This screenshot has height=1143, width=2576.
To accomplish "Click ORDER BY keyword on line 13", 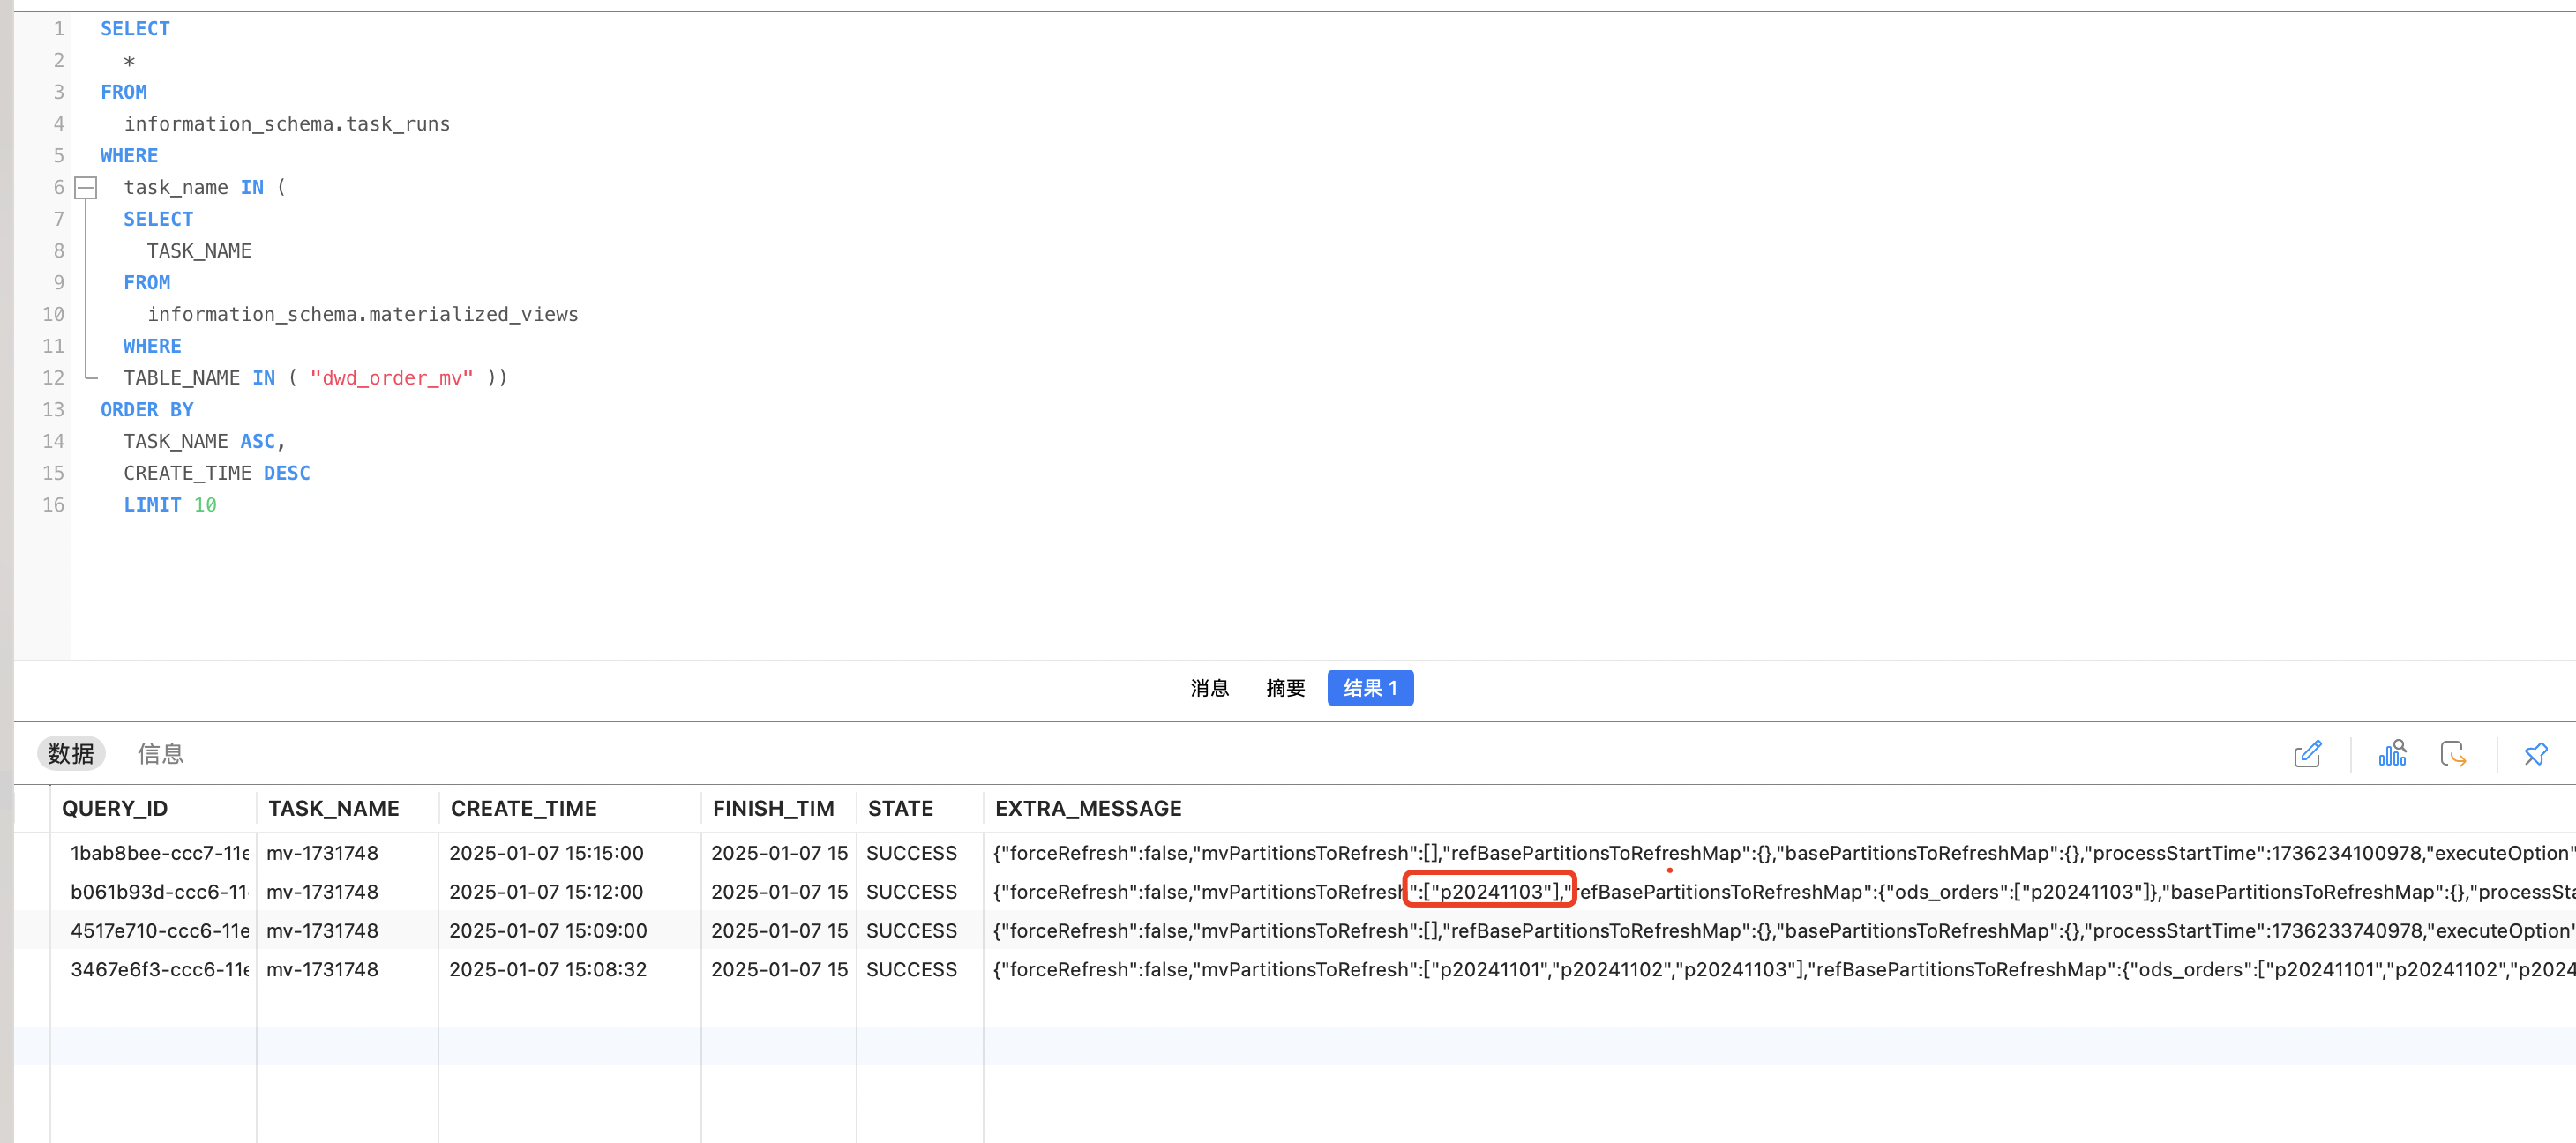I will pos(147,410).
